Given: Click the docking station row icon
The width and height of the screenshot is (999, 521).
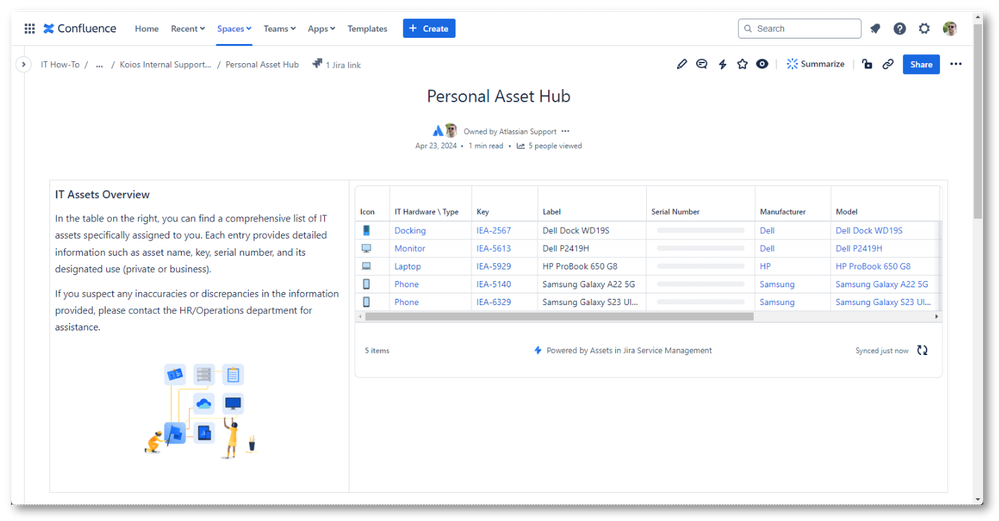Looking at the screenshot, I should pyautogui.click(x=366, y=230).
